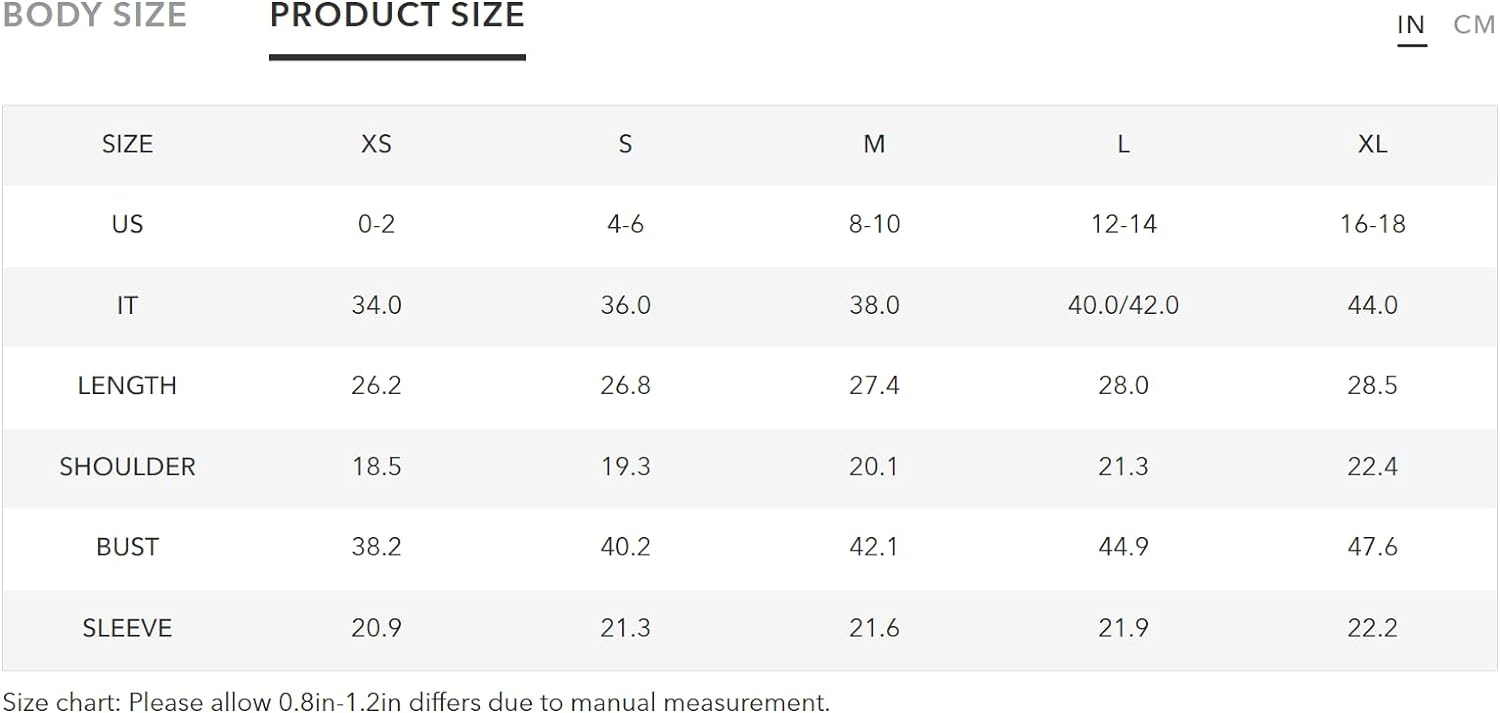Click the XS size column header
This screenshot has height=713, width=1500.
point(376,144)
